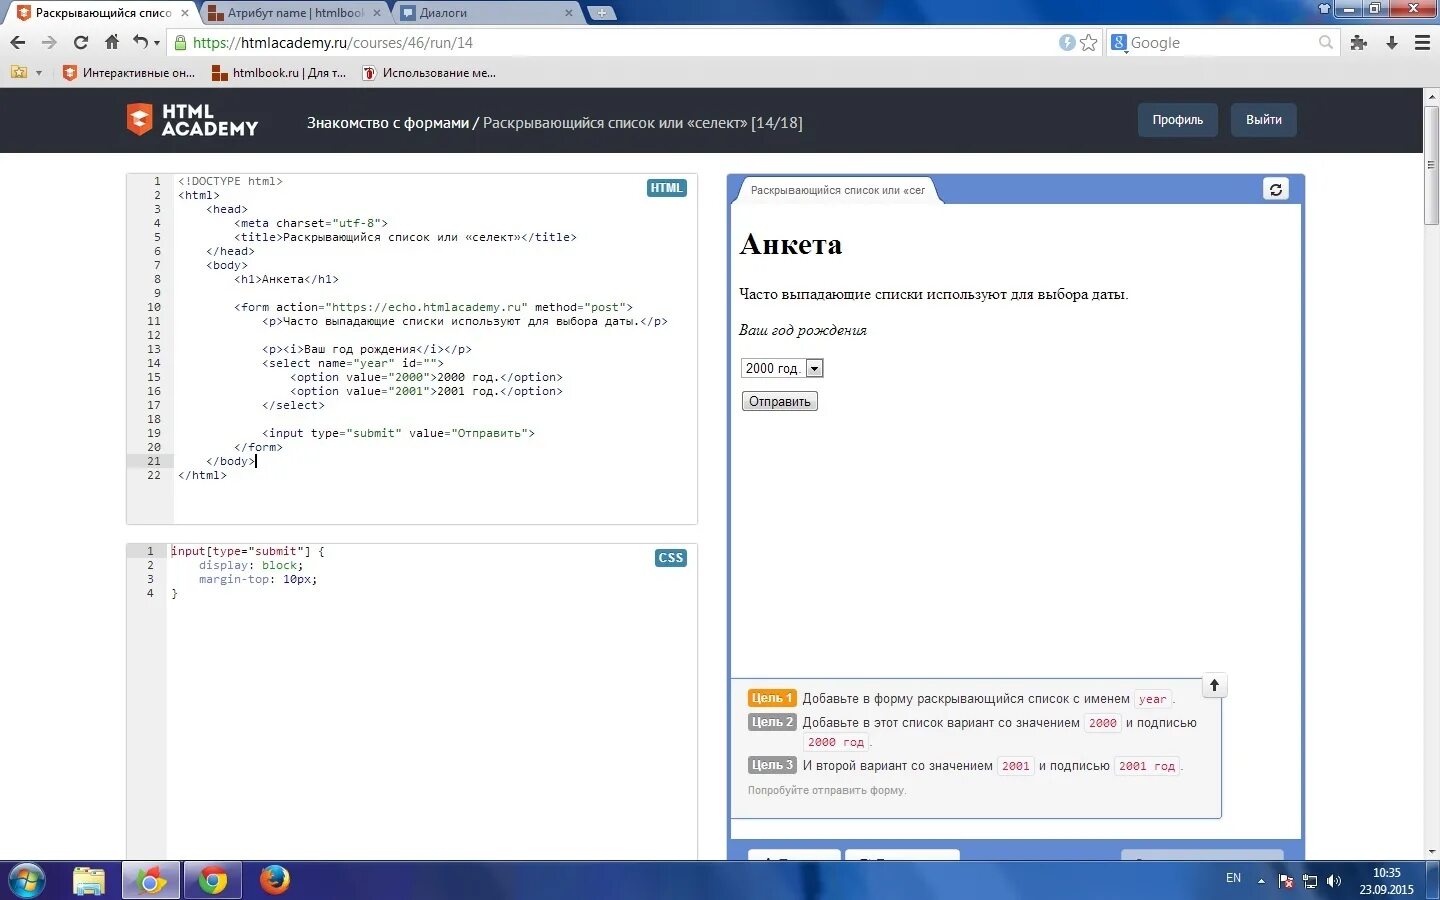Open Windows Explorer from the taskbar
The height and width of the screenshot is (900, 1440).
click(x=89, y=881)
